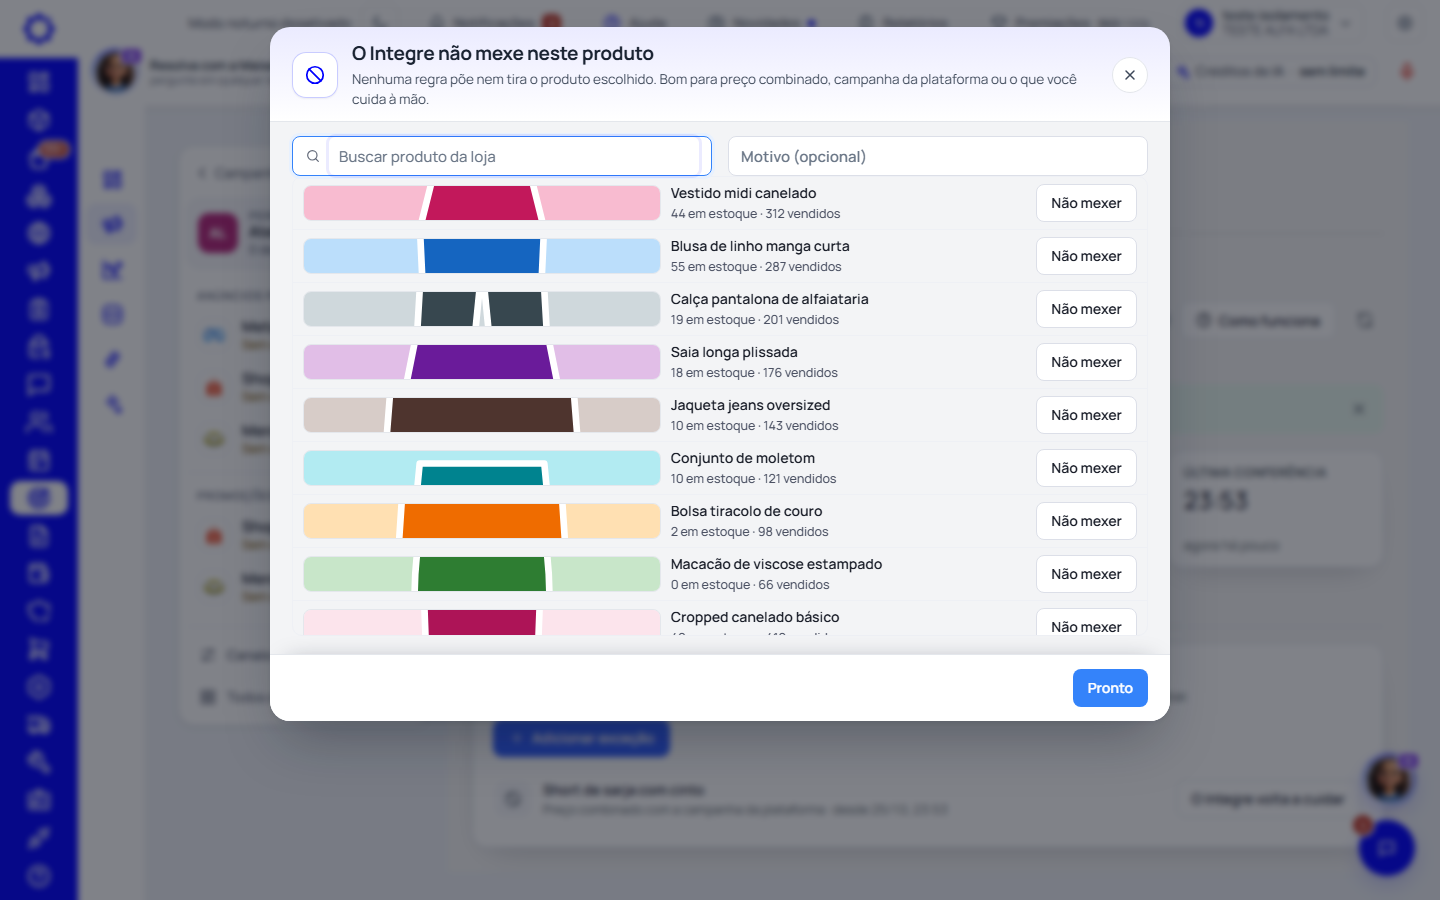Mark Calça pantalona de alfaiataria as 'Não mexer'
1440x900 pixels.
[x=1086, y=309]
